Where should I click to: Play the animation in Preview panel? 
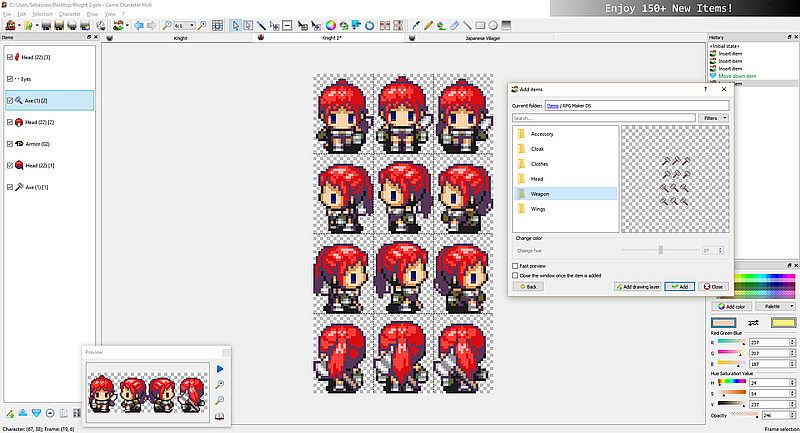click(221, 369)
